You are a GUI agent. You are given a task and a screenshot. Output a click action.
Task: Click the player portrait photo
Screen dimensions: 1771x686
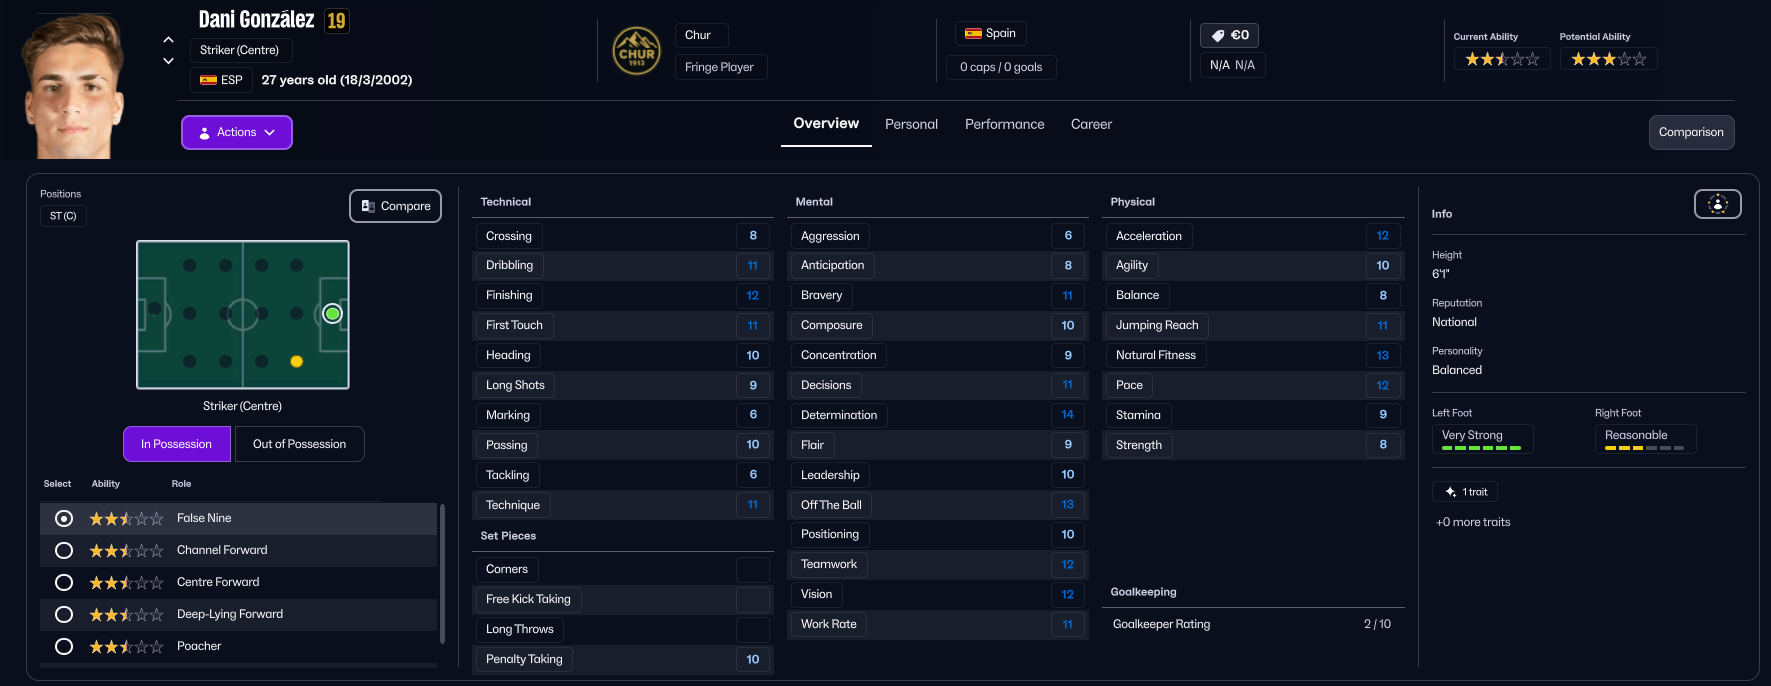point(74,86)
